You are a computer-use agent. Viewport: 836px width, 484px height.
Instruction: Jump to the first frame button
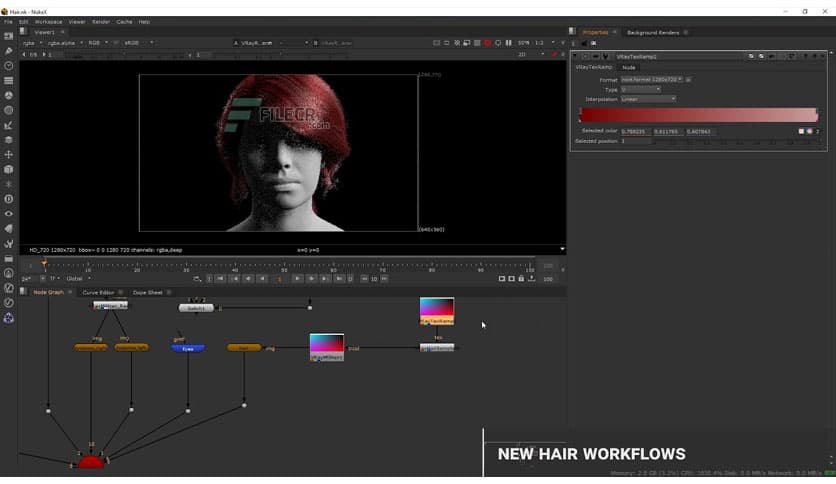220,279
